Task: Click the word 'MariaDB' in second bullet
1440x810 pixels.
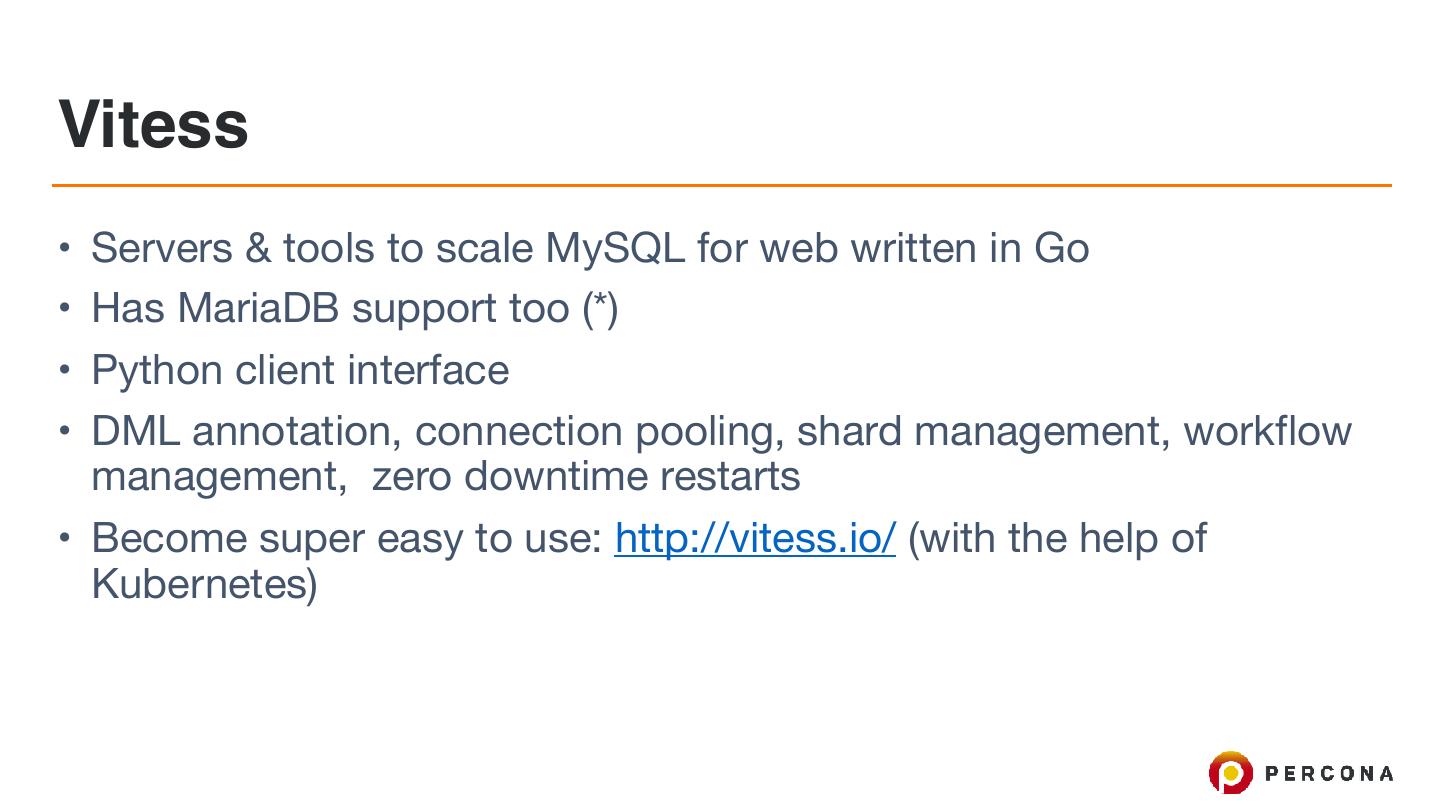Action: point(259,308)
